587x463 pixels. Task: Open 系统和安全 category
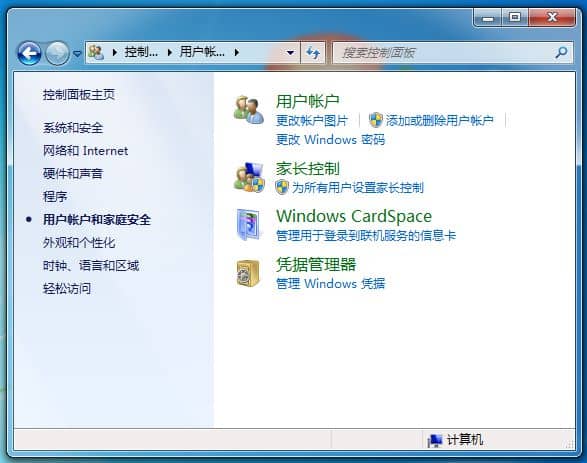[x=73, y=128]
